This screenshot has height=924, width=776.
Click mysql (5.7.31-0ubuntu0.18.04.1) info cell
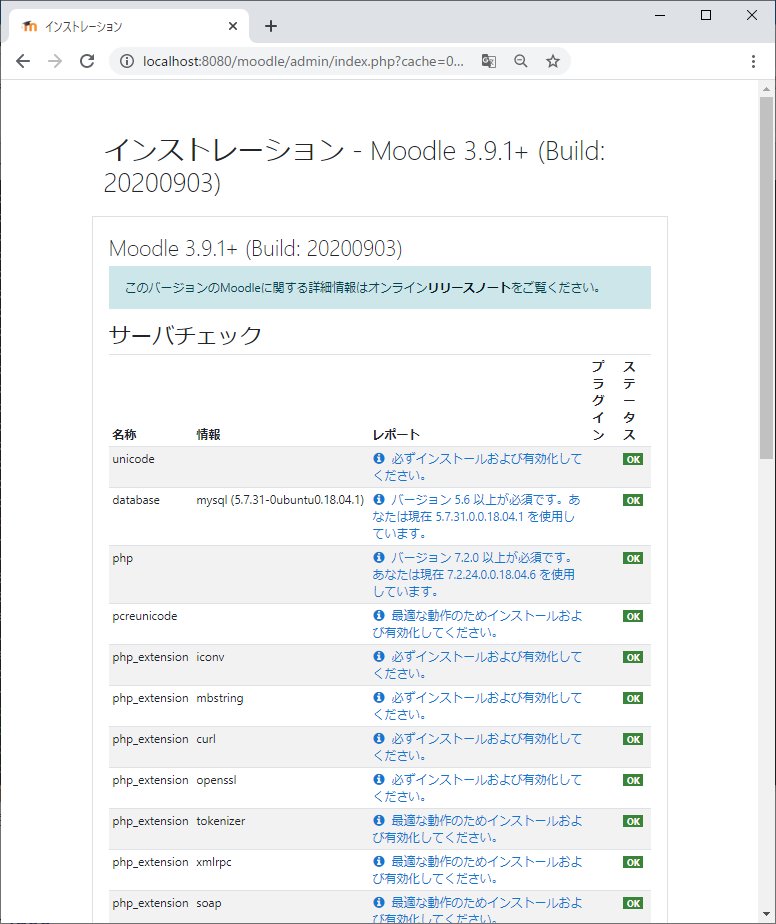click(x=280, y=500)
